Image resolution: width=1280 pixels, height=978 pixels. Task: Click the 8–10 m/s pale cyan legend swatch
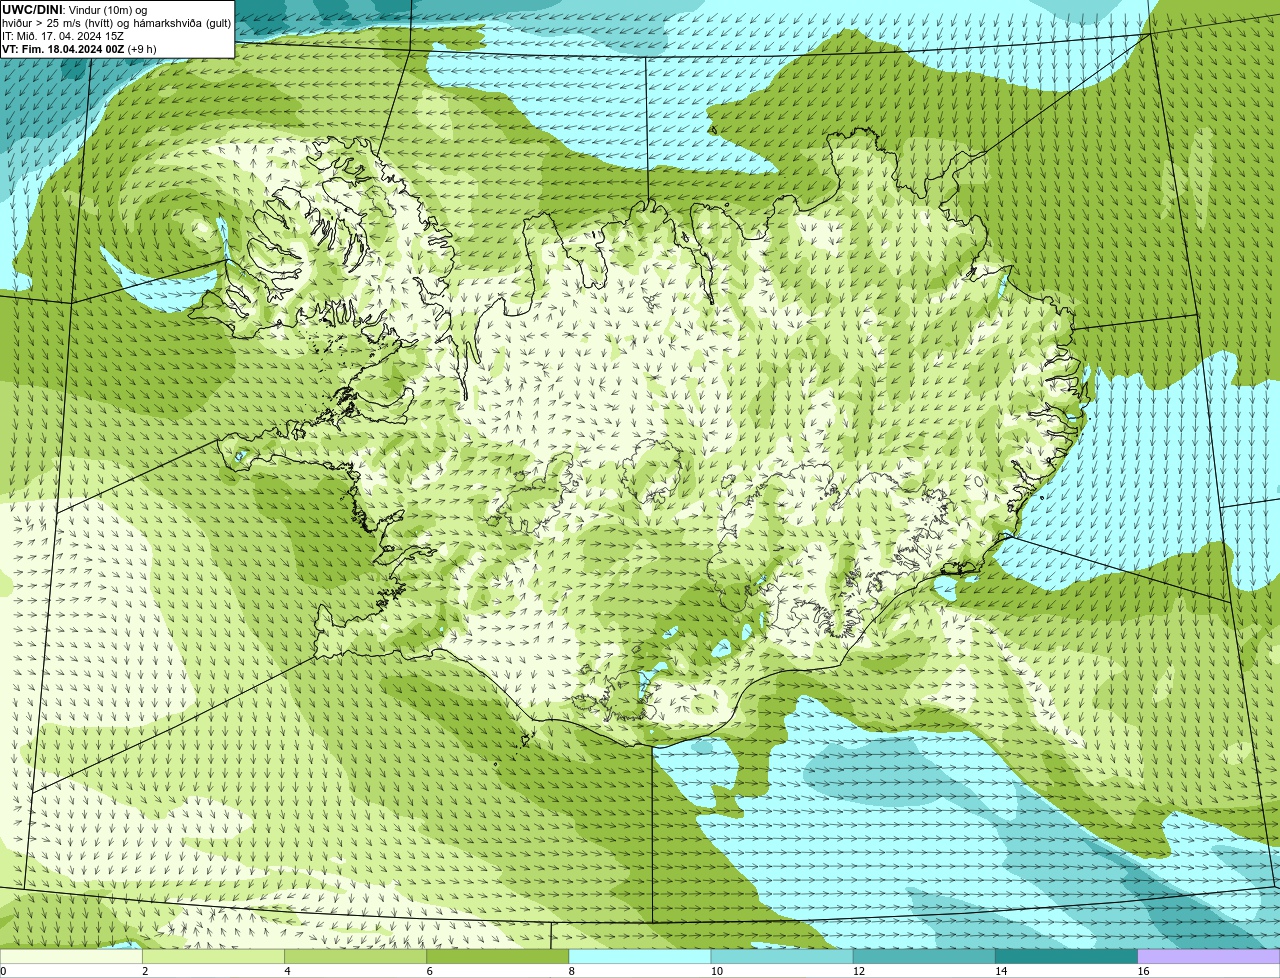pyautogui.click(x=640, y=956)
